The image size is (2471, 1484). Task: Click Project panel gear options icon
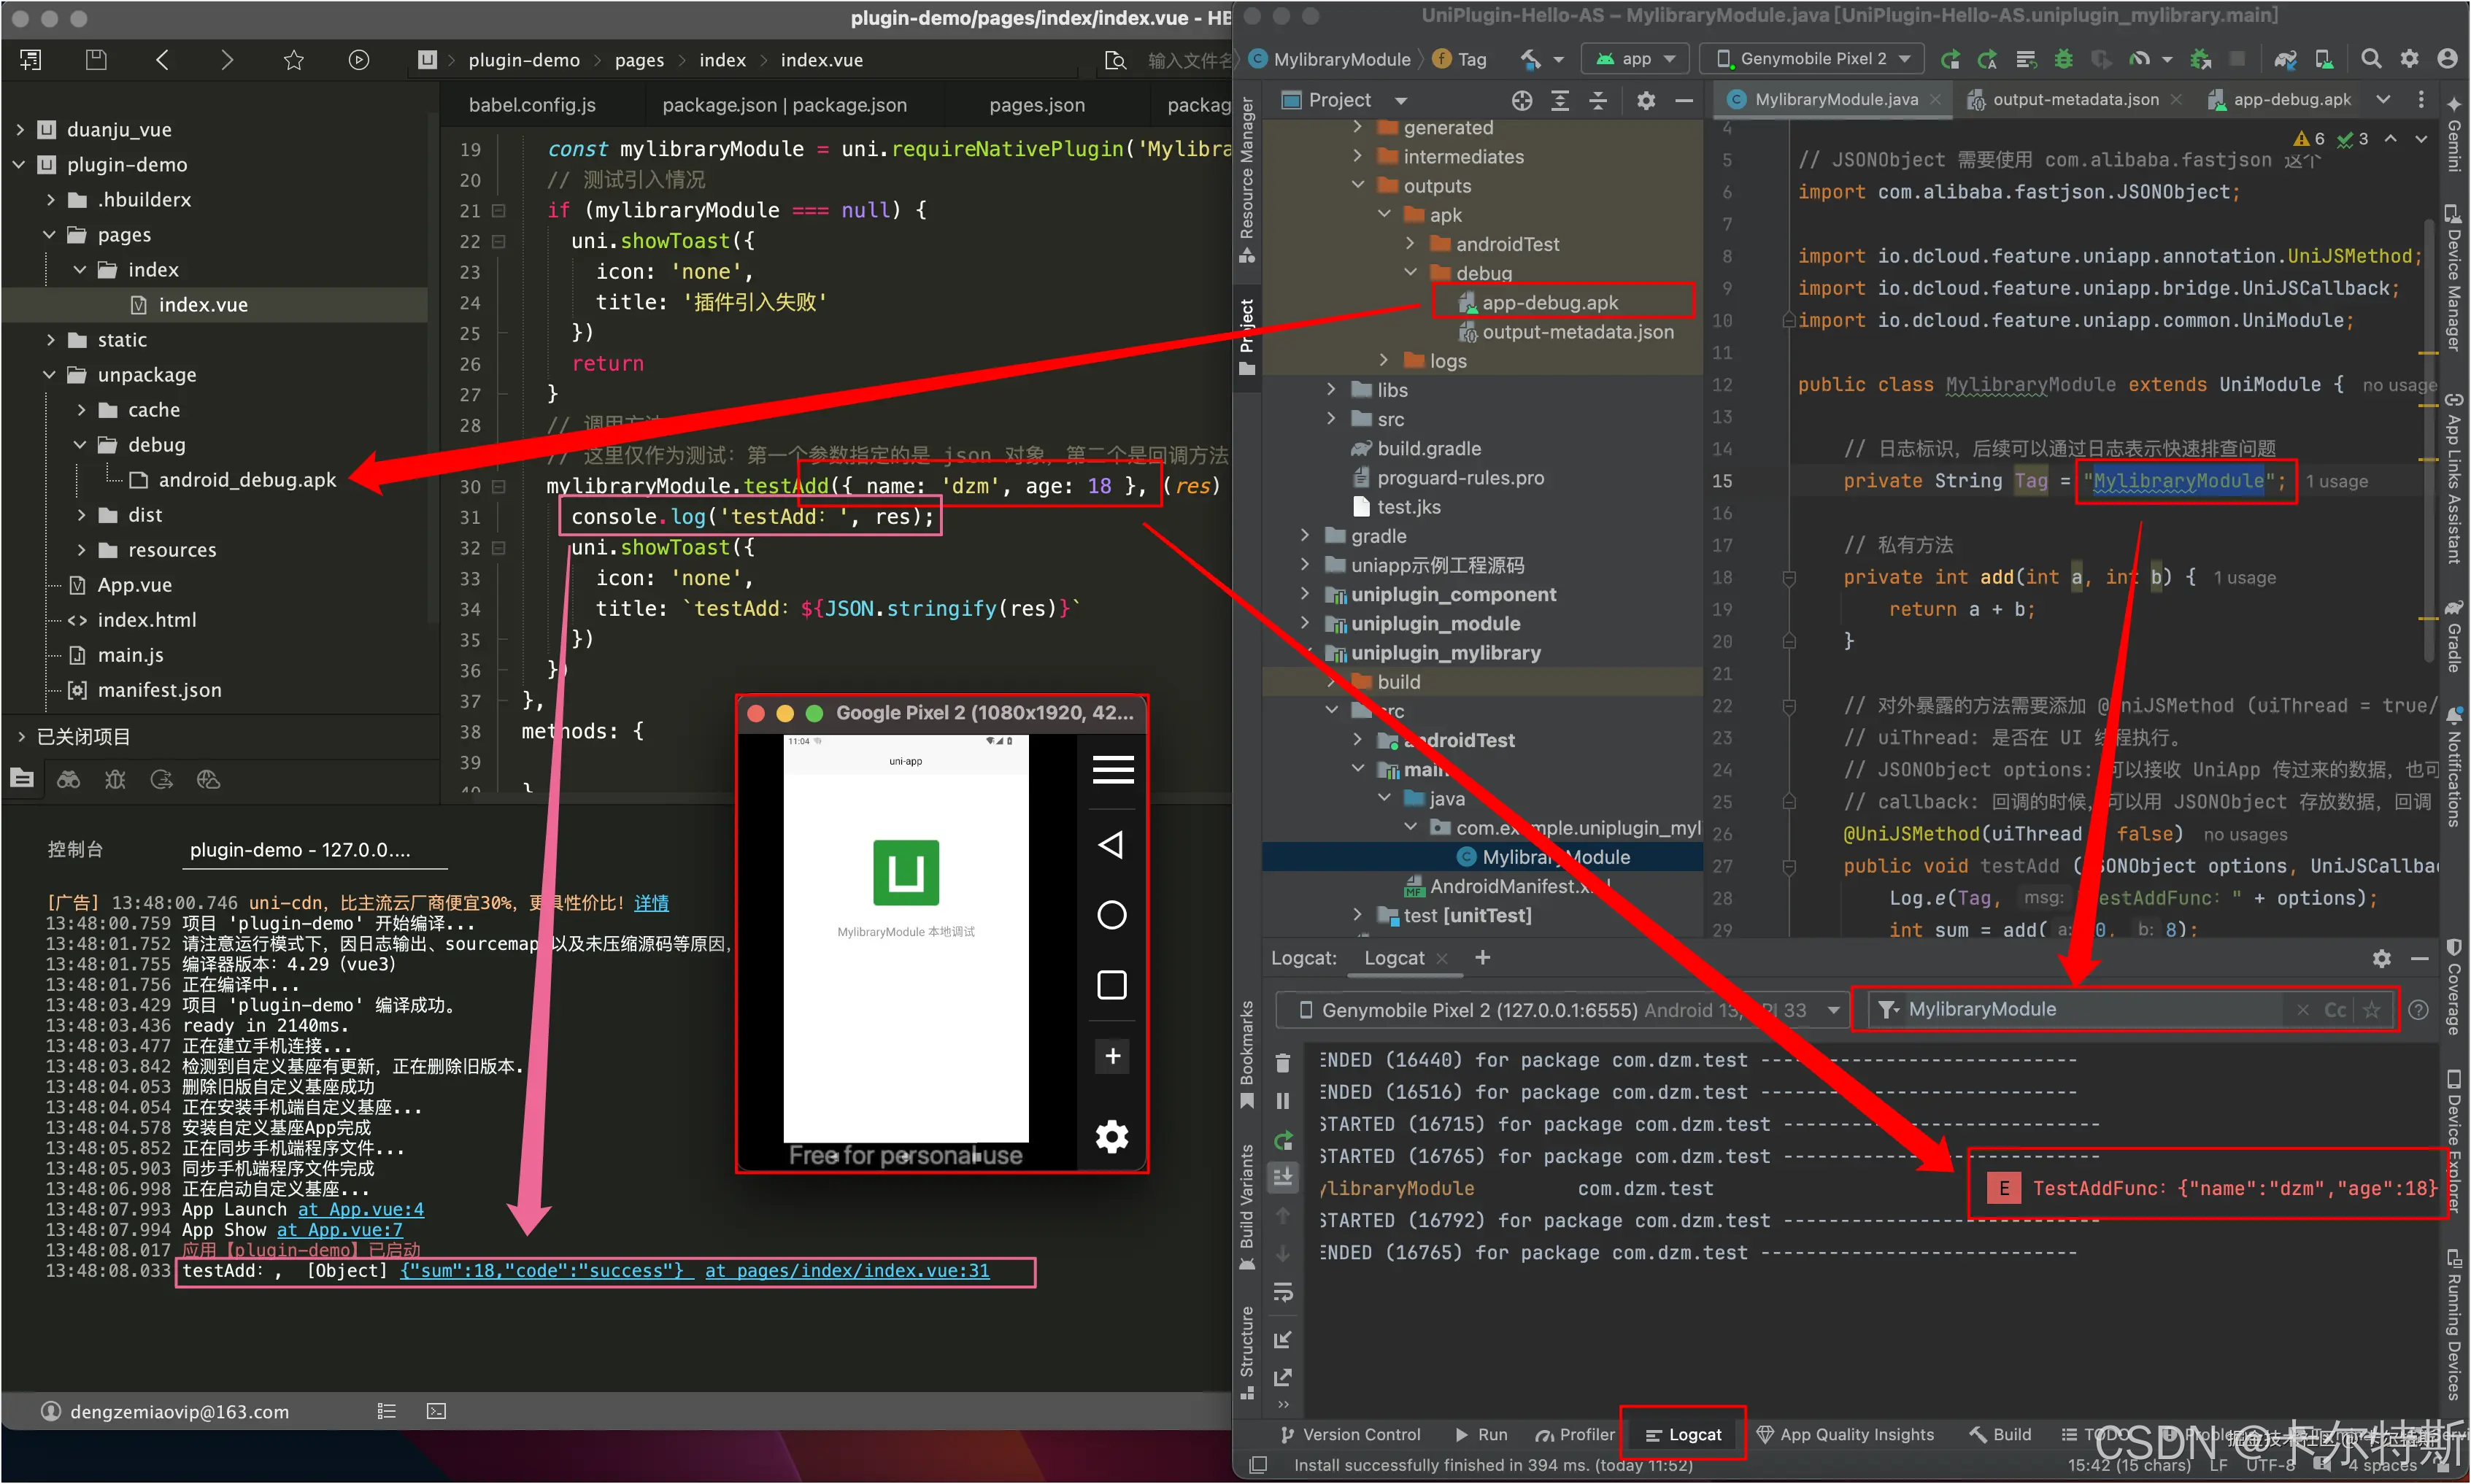click(x=1645, y=100)
